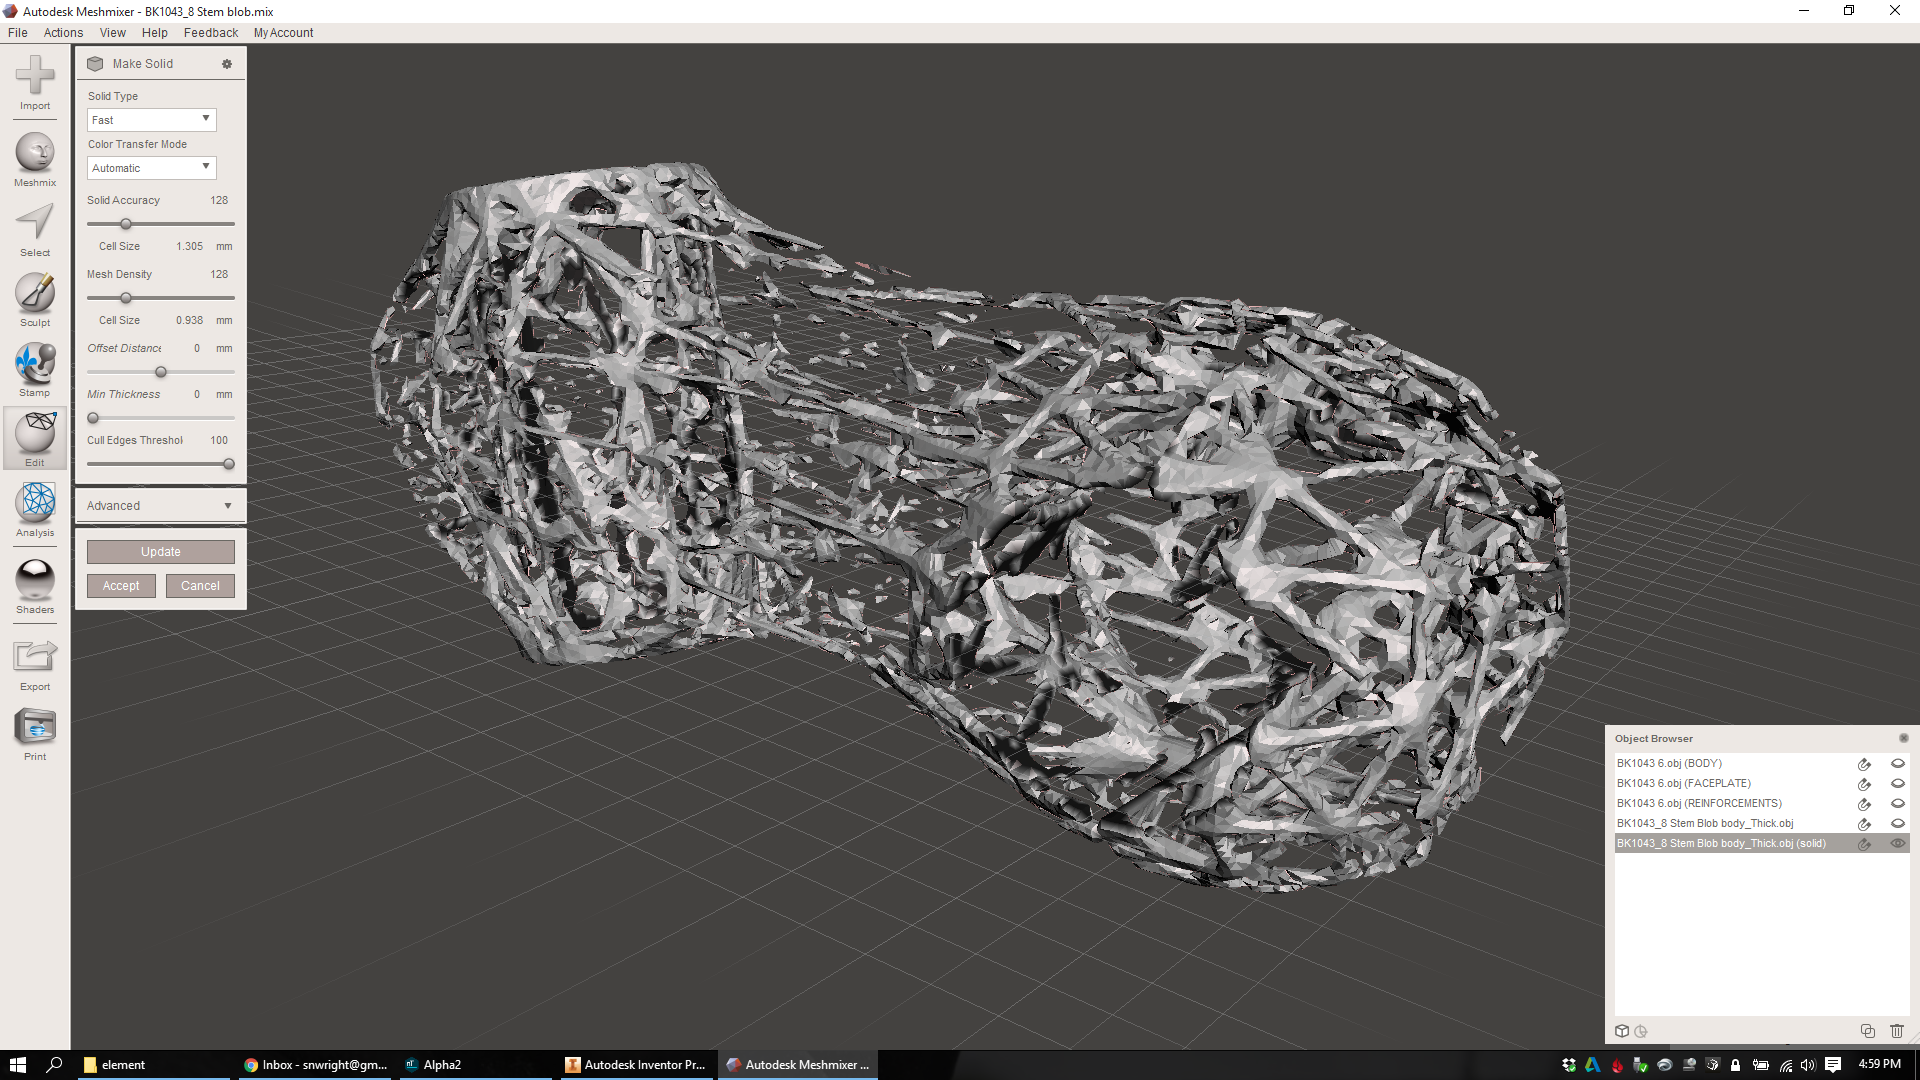This screenshot has width=1920, height=1080.
Task: Duplicate the selected object
Action: 1867,1031
